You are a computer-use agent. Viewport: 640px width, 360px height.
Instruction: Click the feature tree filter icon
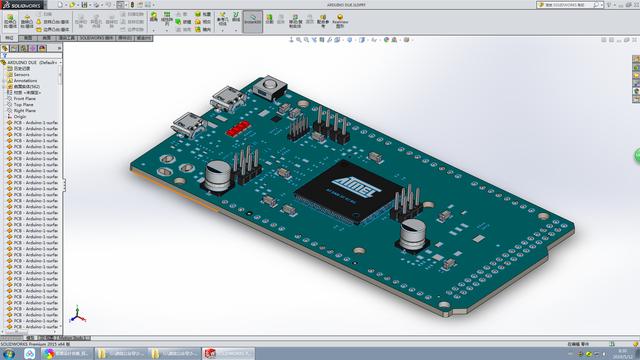pos(4,56)
